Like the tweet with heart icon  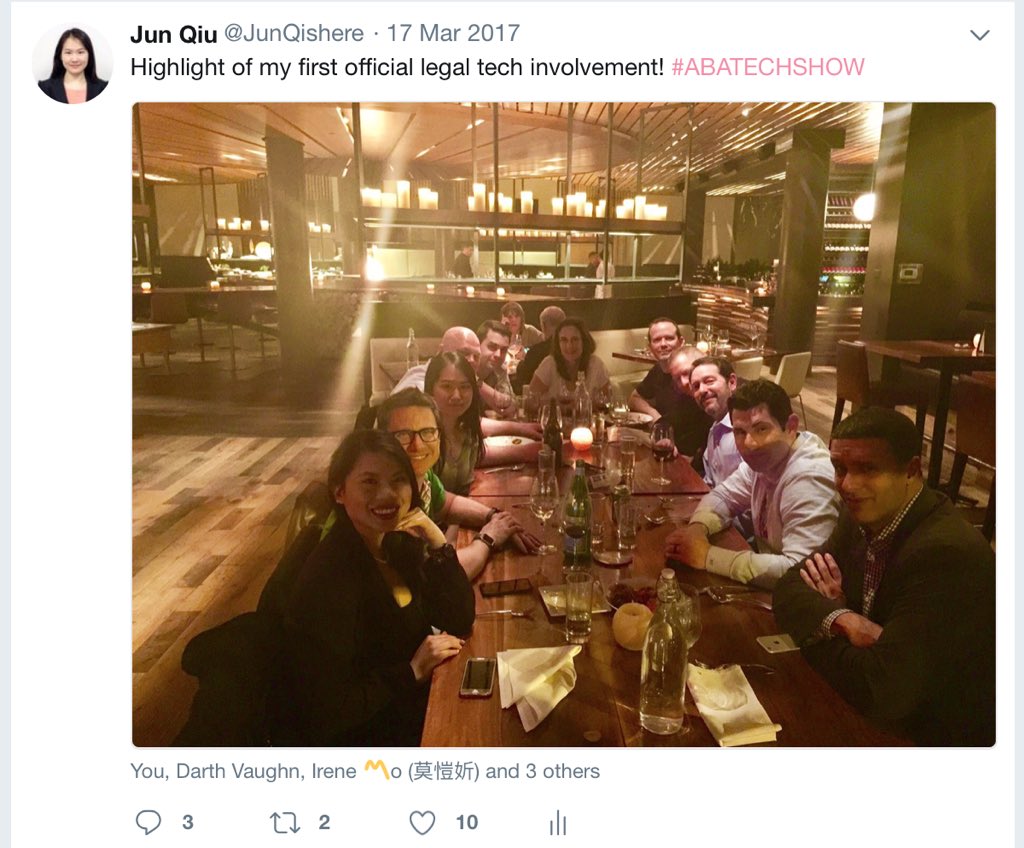click(422, 823)
